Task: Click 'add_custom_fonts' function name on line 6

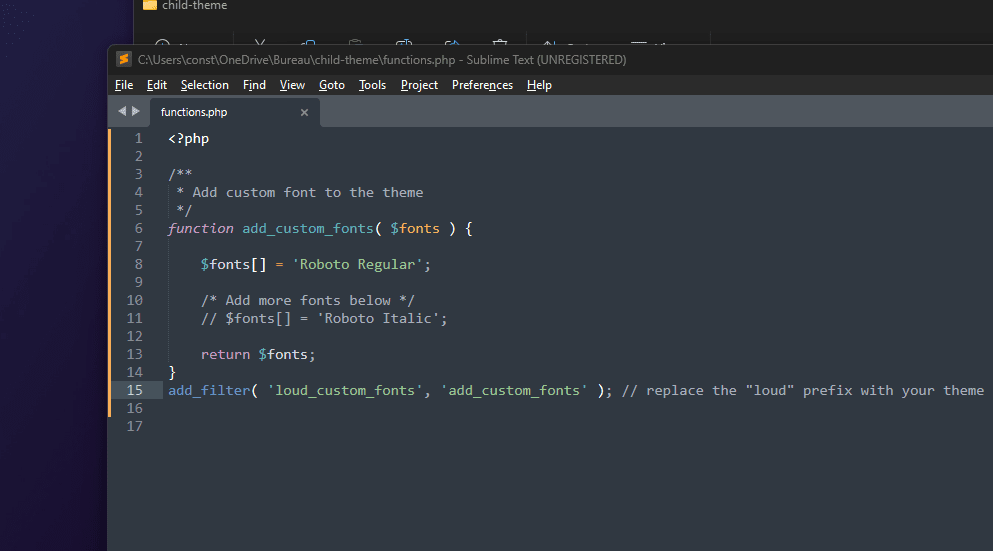Action: coord(308,229)
